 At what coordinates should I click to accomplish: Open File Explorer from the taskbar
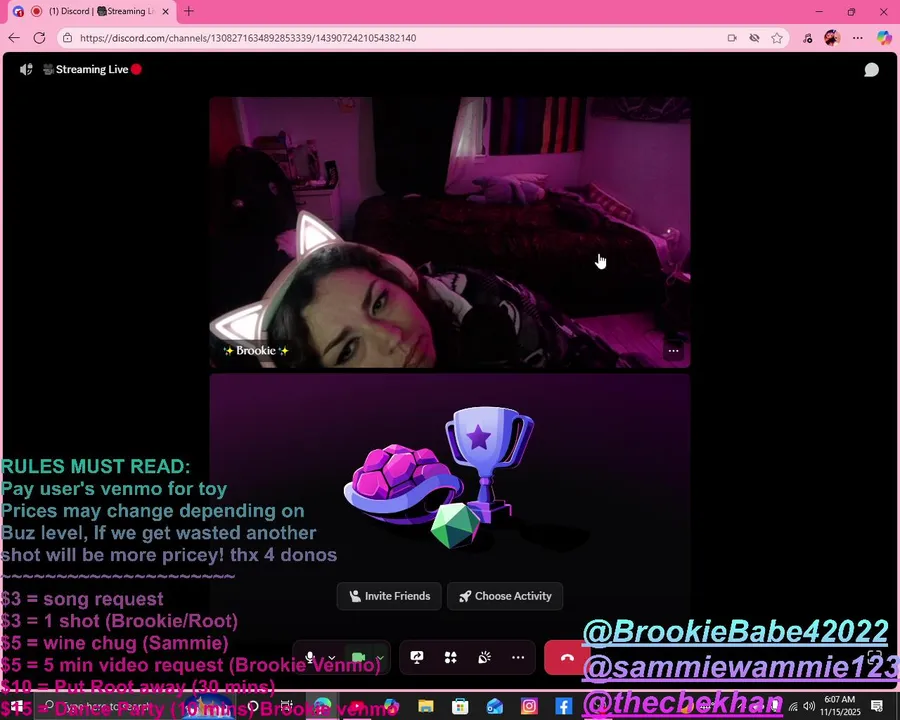(426, 706)
